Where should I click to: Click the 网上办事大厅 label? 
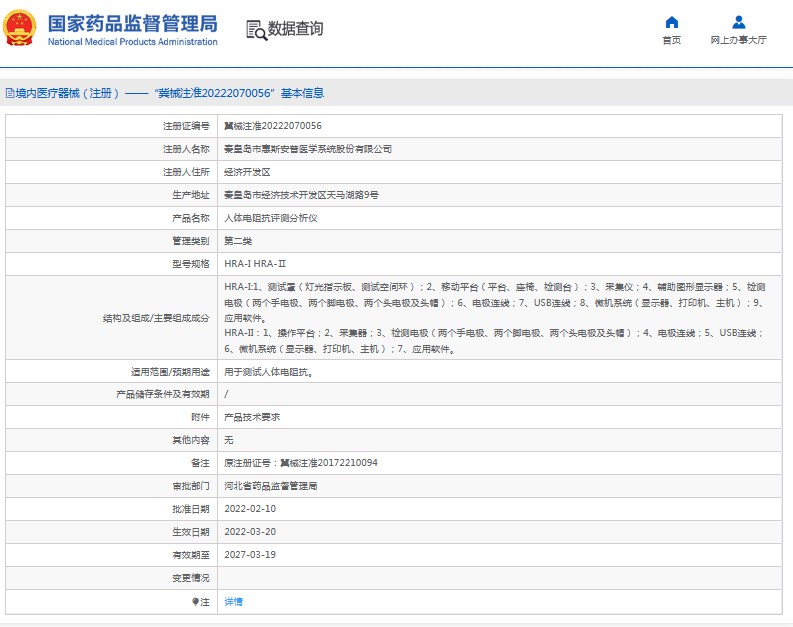coord(738,40)
